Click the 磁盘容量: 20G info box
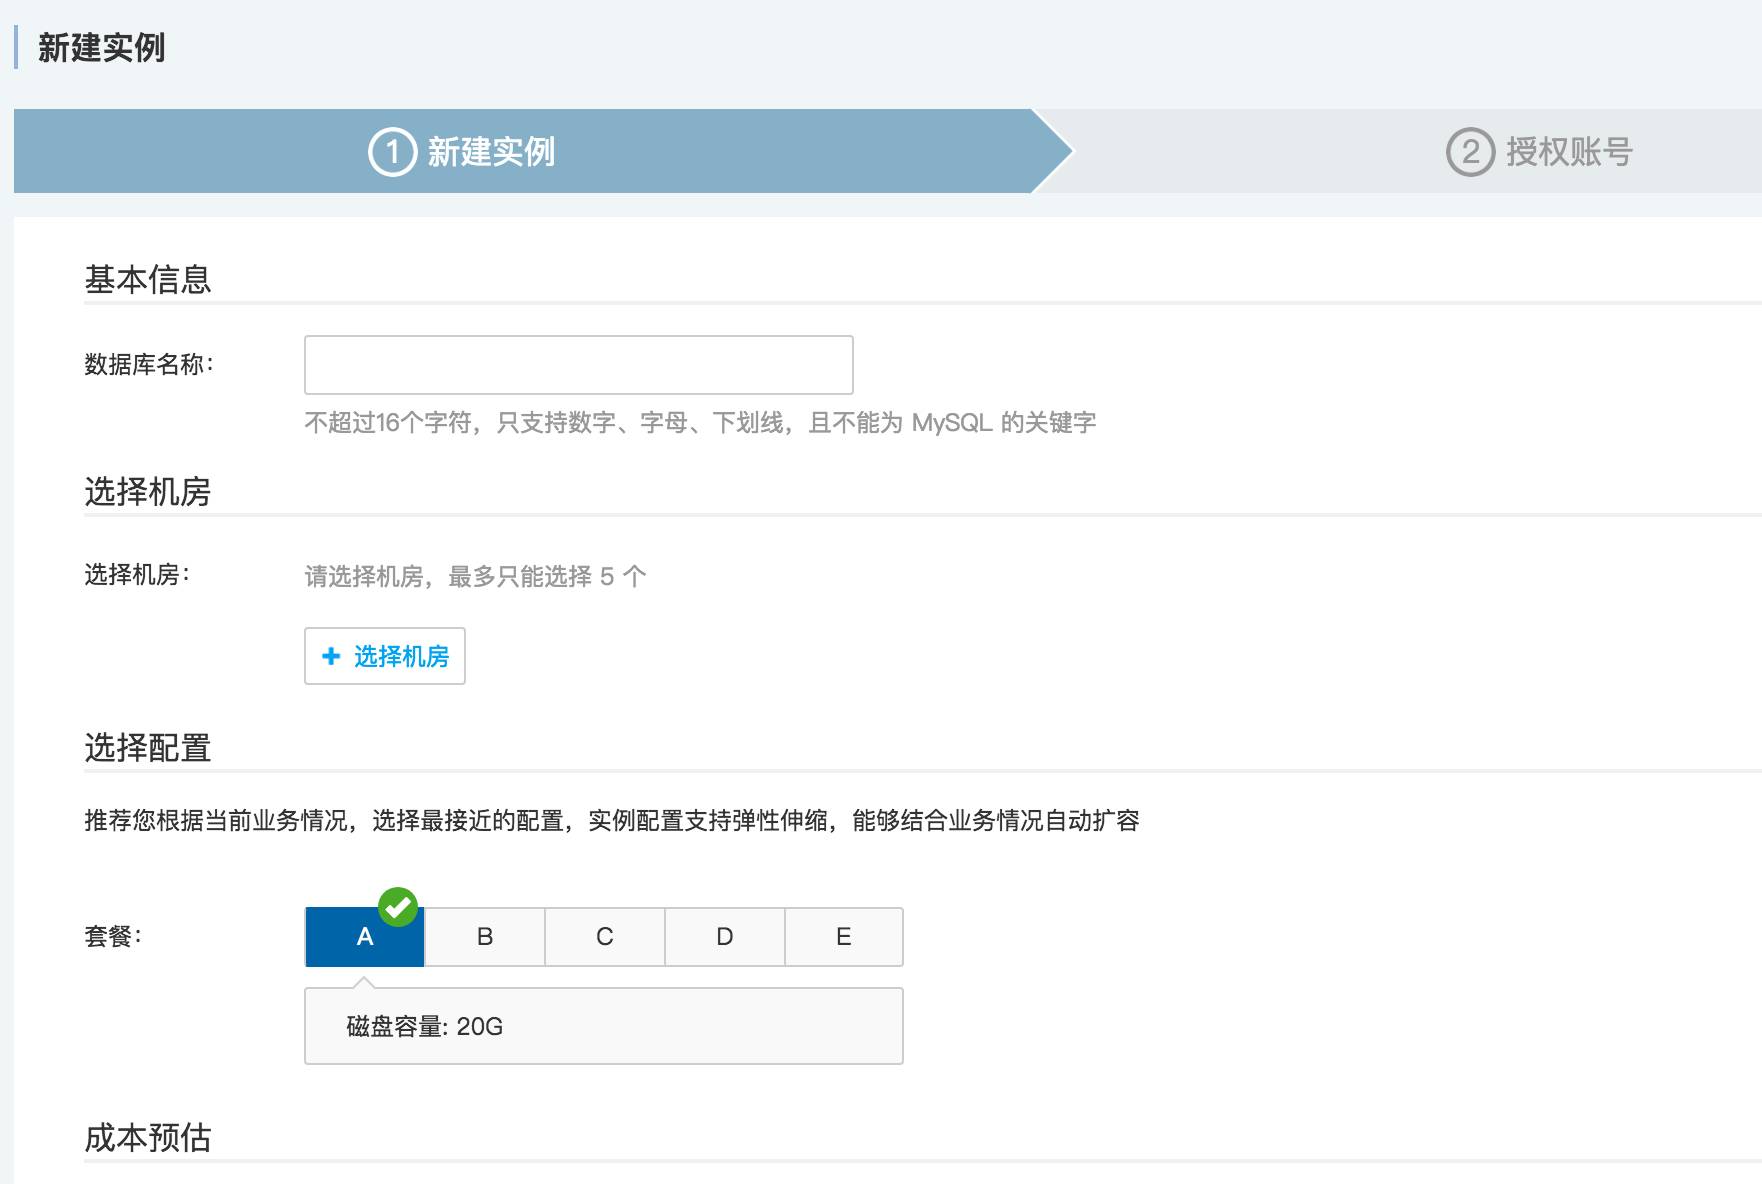1762x1184 pixels. [x=604, y=1026]
